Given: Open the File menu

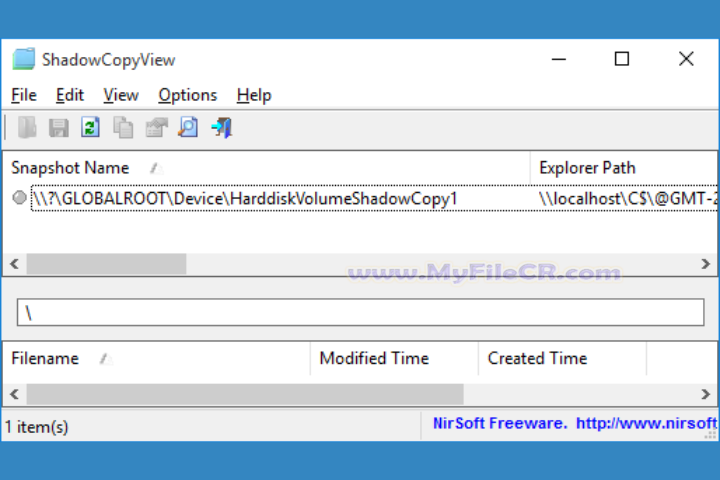Looking at the screenshot, I should pyautogui.click(x=24, y=95).
